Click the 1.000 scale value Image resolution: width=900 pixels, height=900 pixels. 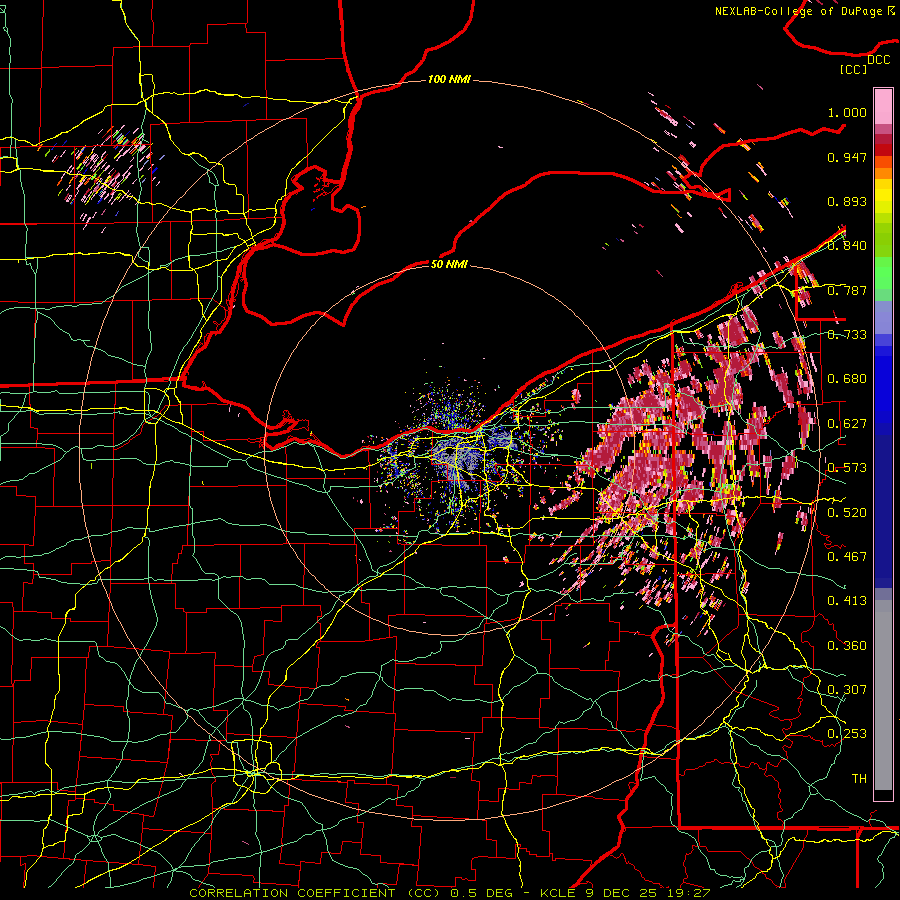[x=847, y=112]
